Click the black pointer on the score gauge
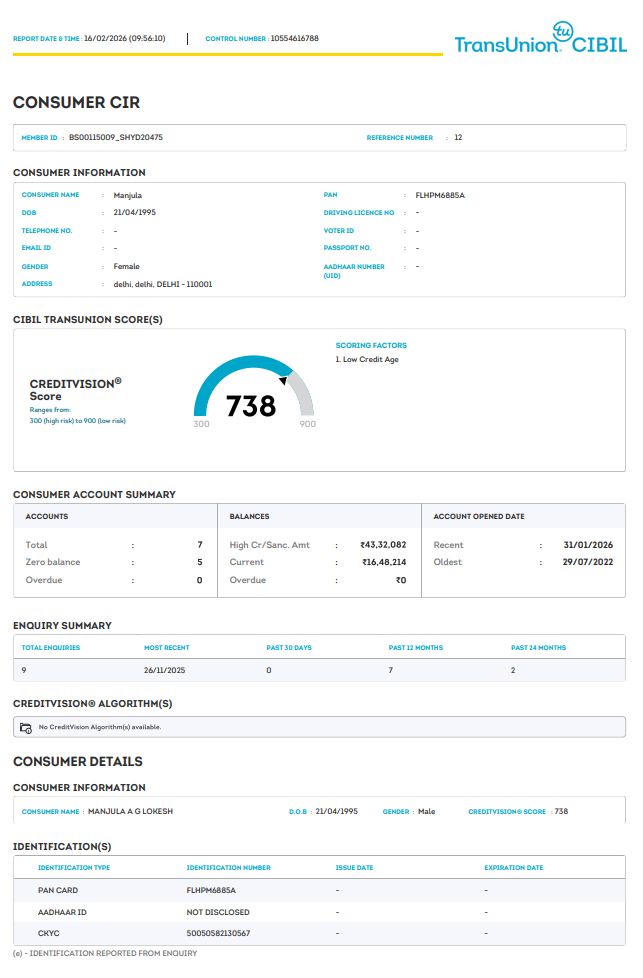Viewport: 643px width, 978px height. (x=285, y=379)
